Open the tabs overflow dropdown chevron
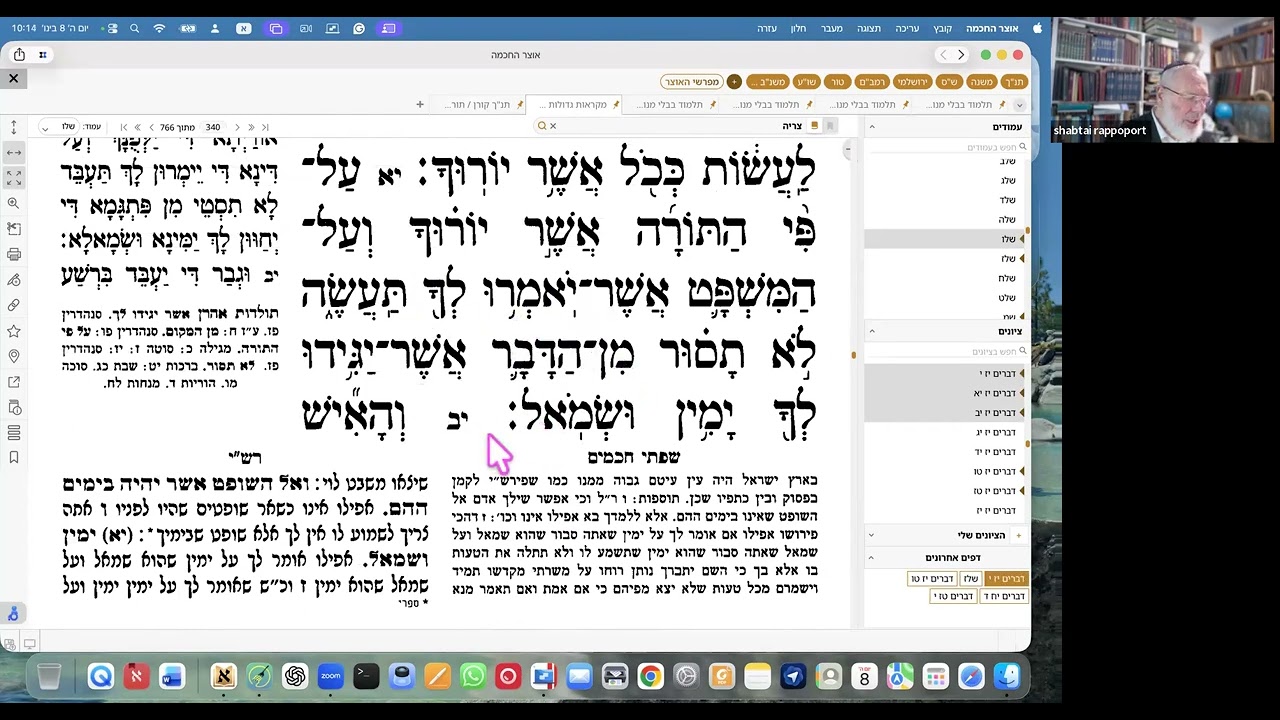Screen dimensions: 1280x720 pyautogui.click(x=1019, y=105)
